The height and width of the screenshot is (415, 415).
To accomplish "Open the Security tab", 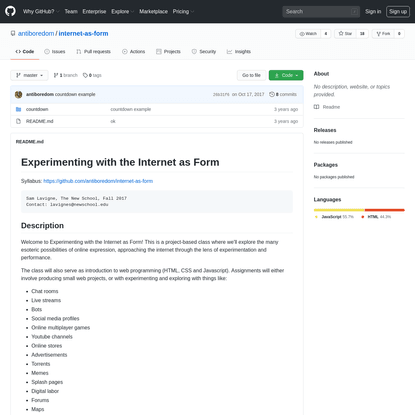I will [x=204, y=52].
